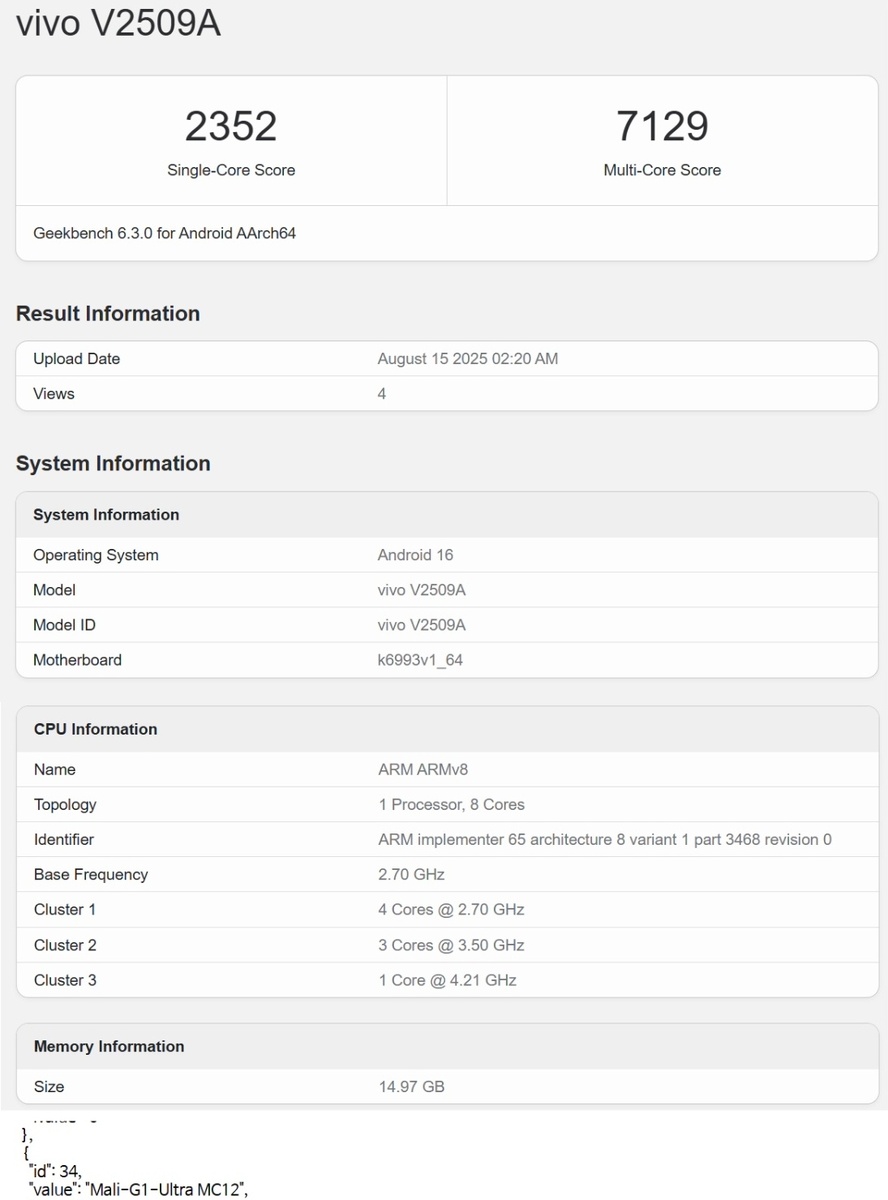Click the Topology label
Image resolution: width=888 pixels, height=1200 pixels.
[65, 805]
